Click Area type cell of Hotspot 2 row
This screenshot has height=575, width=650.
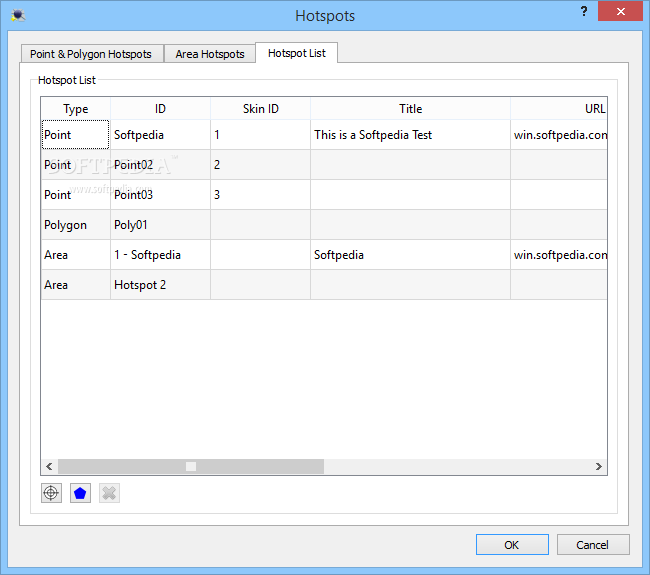[x=75, y=285]
